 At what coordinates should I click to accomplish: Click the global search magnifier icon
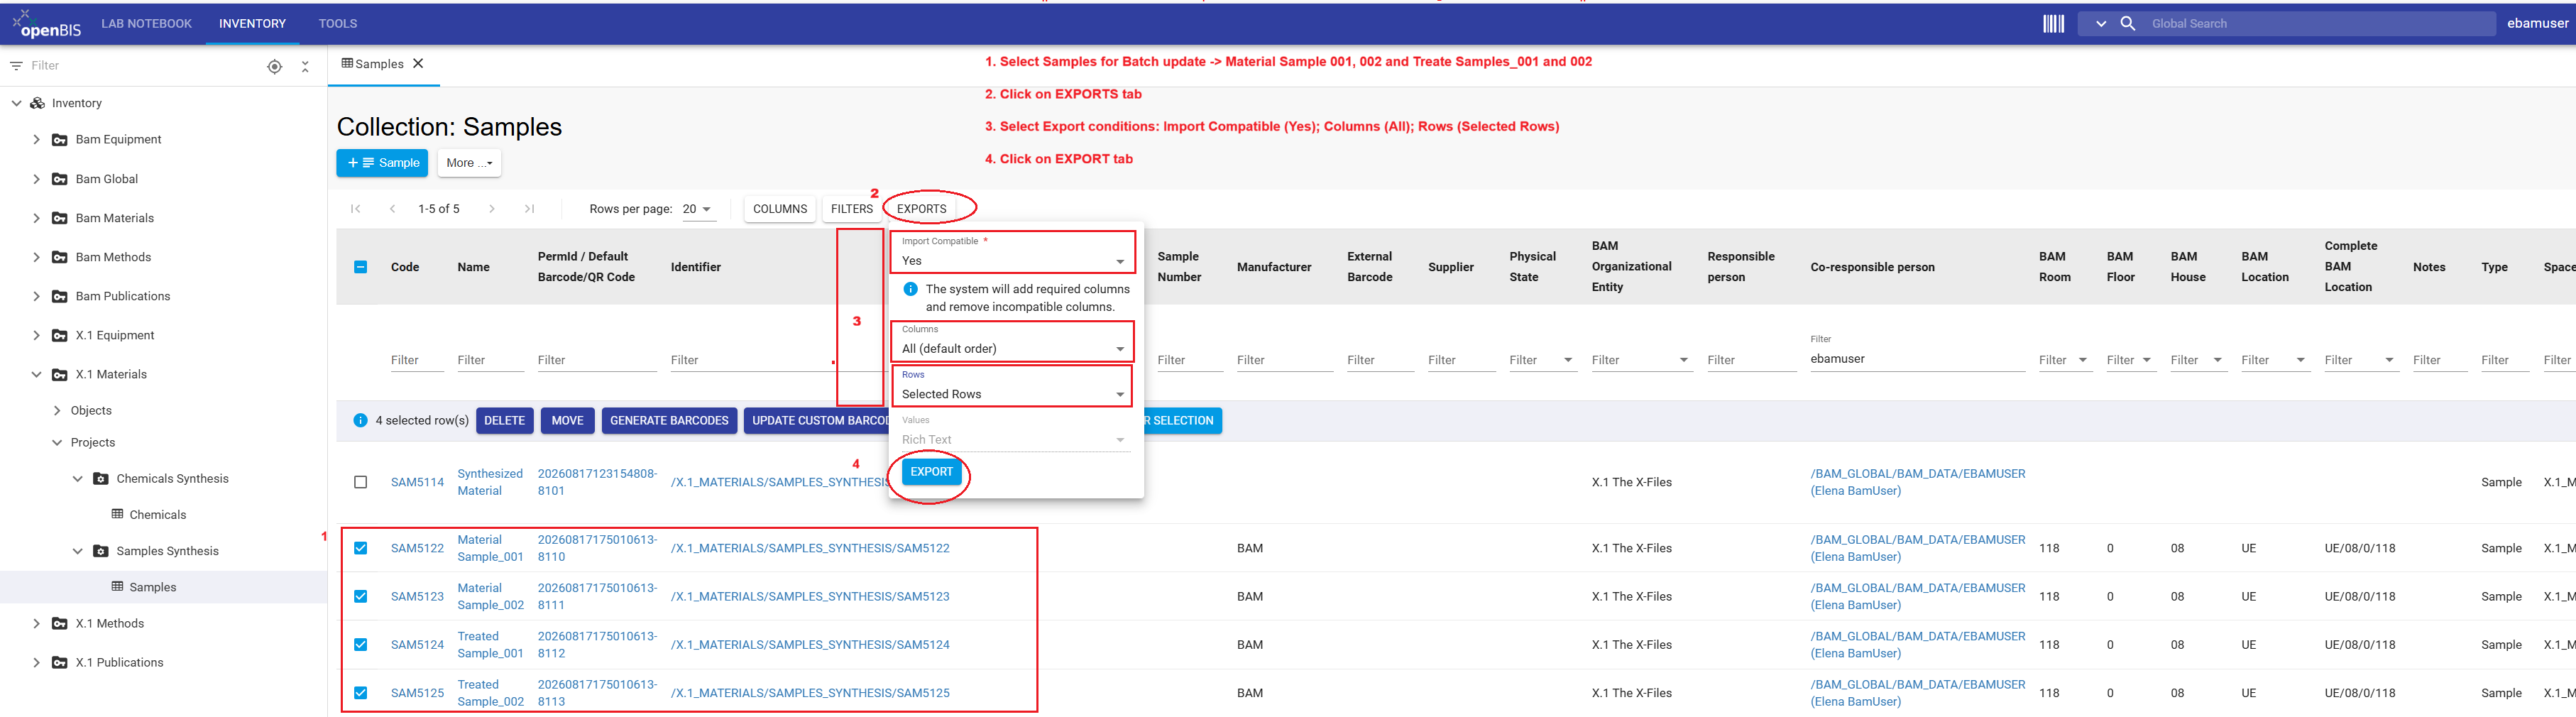(x=2128, y=24)
